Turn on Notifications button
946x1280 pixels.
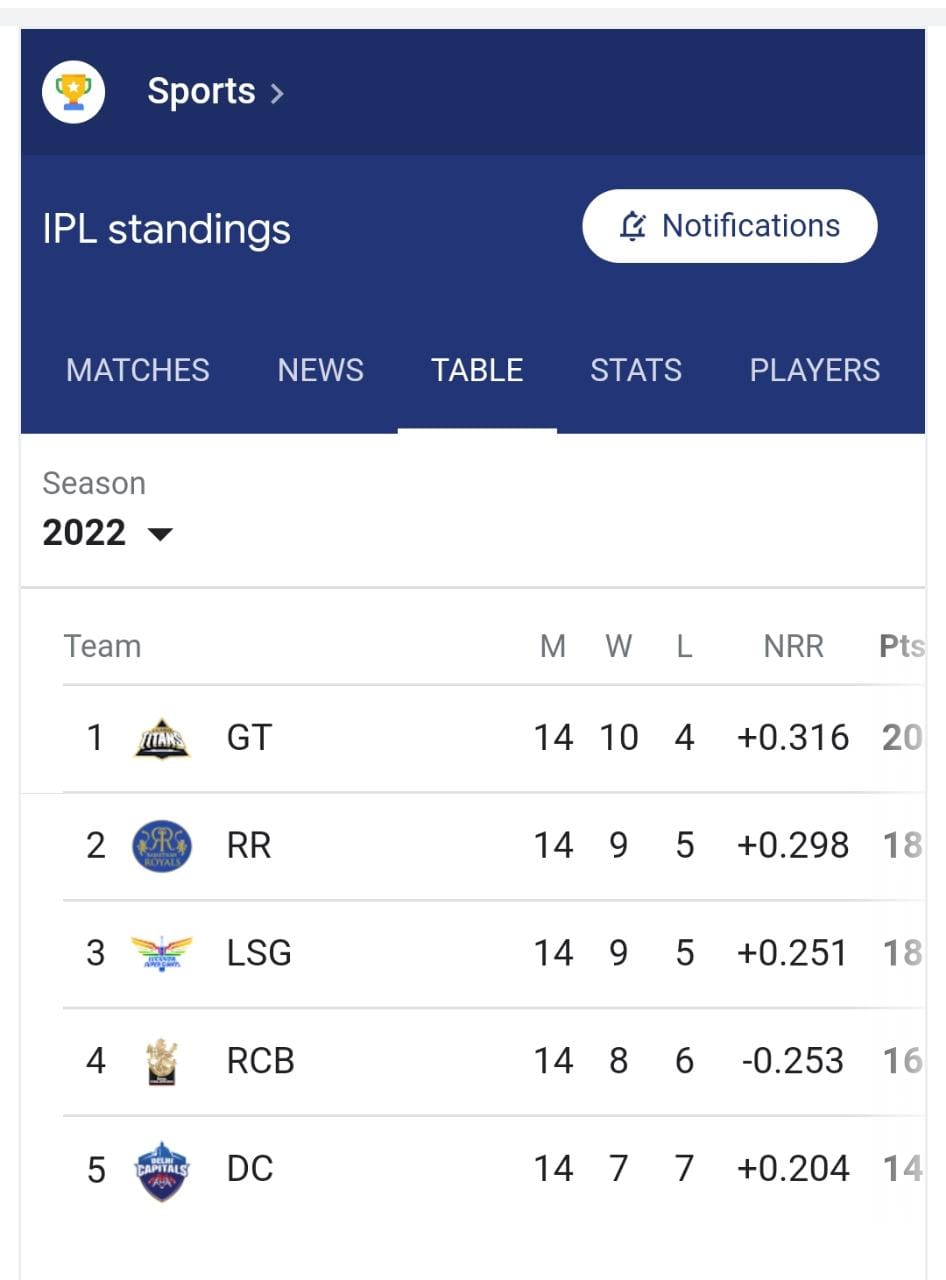pyautogui.click(x=730, y=226)
